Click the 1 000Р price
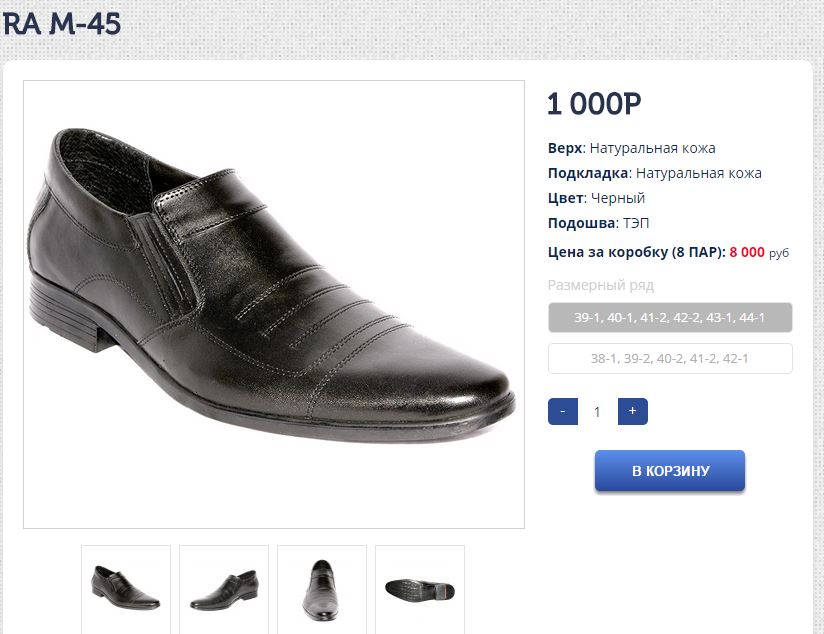The image size is (824, 634). tap(594, 104)
